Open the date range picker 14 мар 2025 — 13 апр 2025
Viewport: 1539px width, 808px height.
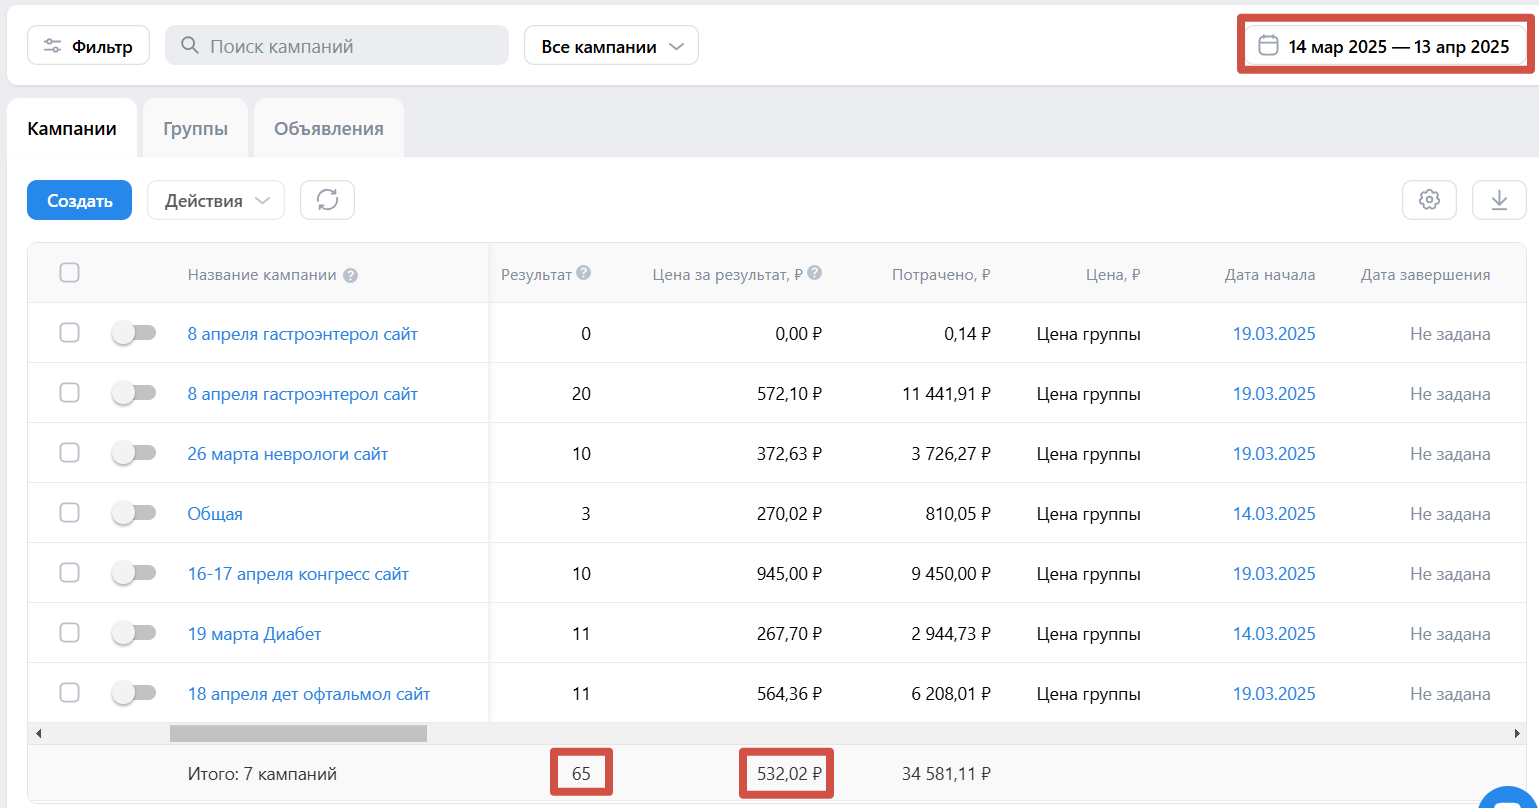[1384, 46]
